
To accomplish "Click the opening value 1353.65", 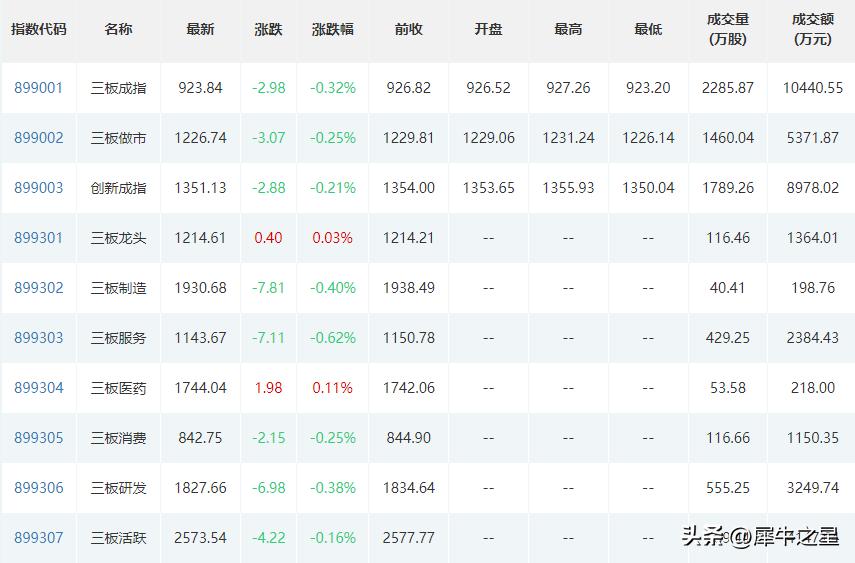I will (488, 188).
